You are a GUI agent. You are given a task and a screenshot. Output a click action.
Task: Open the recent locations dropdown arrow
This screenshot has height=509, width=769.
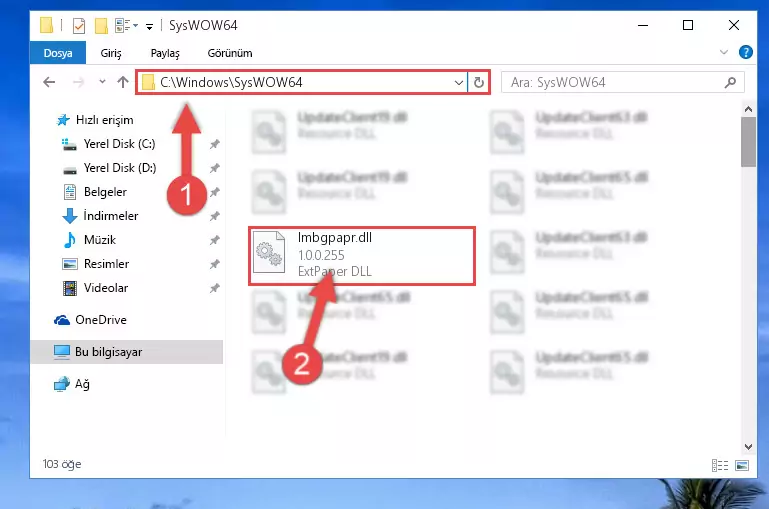tap(102, 81)
